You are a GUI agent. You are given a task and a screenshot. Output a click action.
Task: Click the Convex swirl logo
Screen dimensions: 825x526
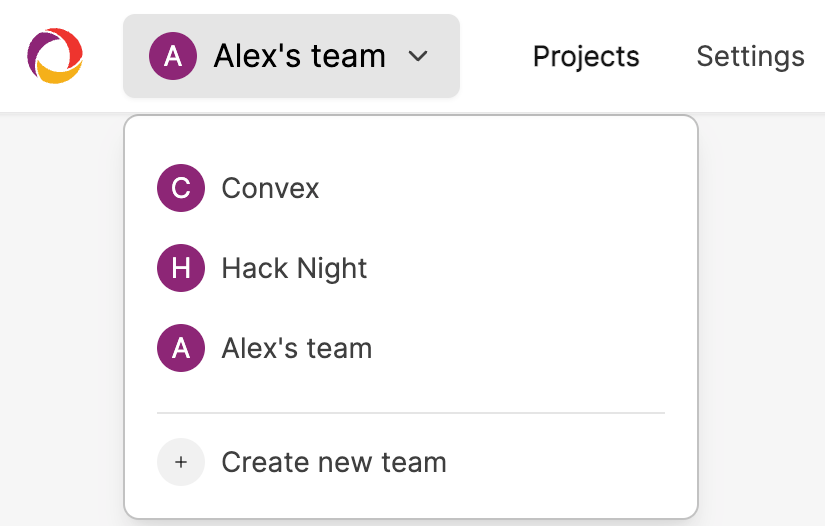[x=55, y=56]
